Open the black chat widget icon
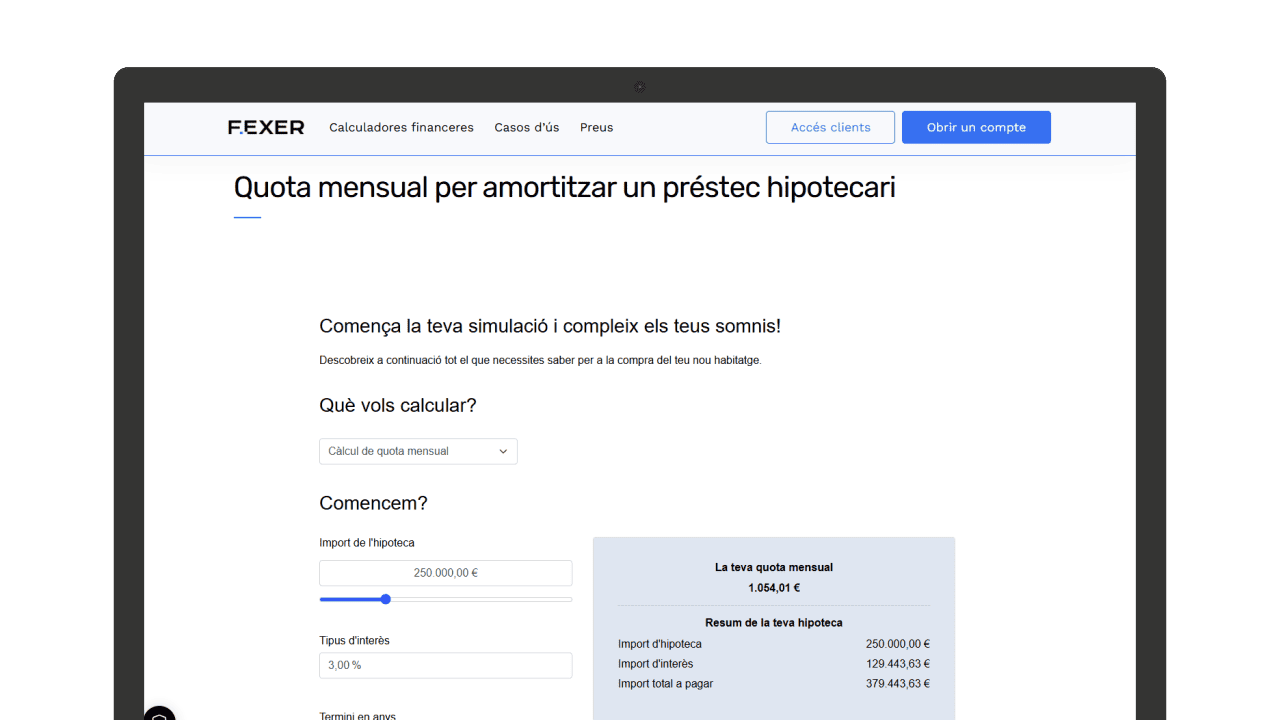 pos(160,714)
